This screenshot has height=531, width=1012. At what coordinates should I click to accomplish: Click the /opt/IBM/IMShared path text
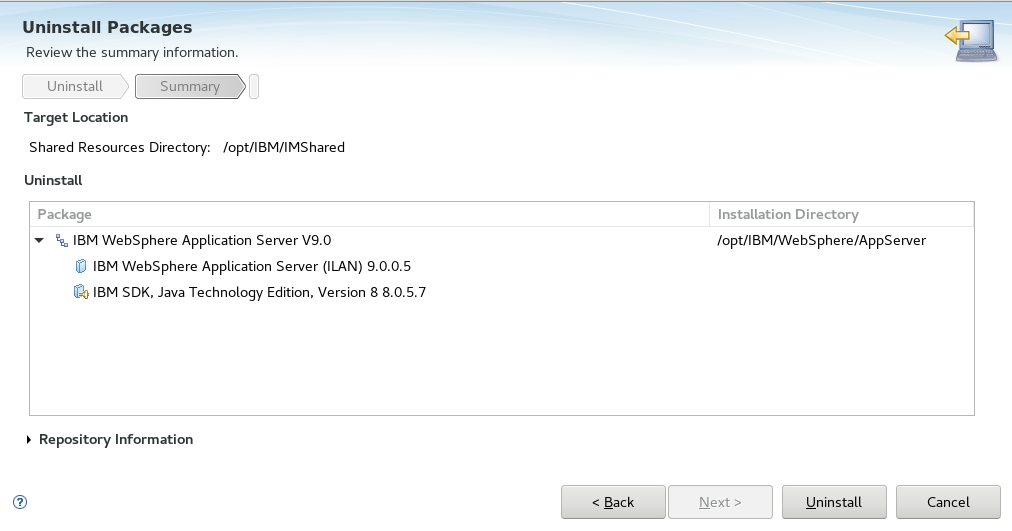click(x=284, y=147)
